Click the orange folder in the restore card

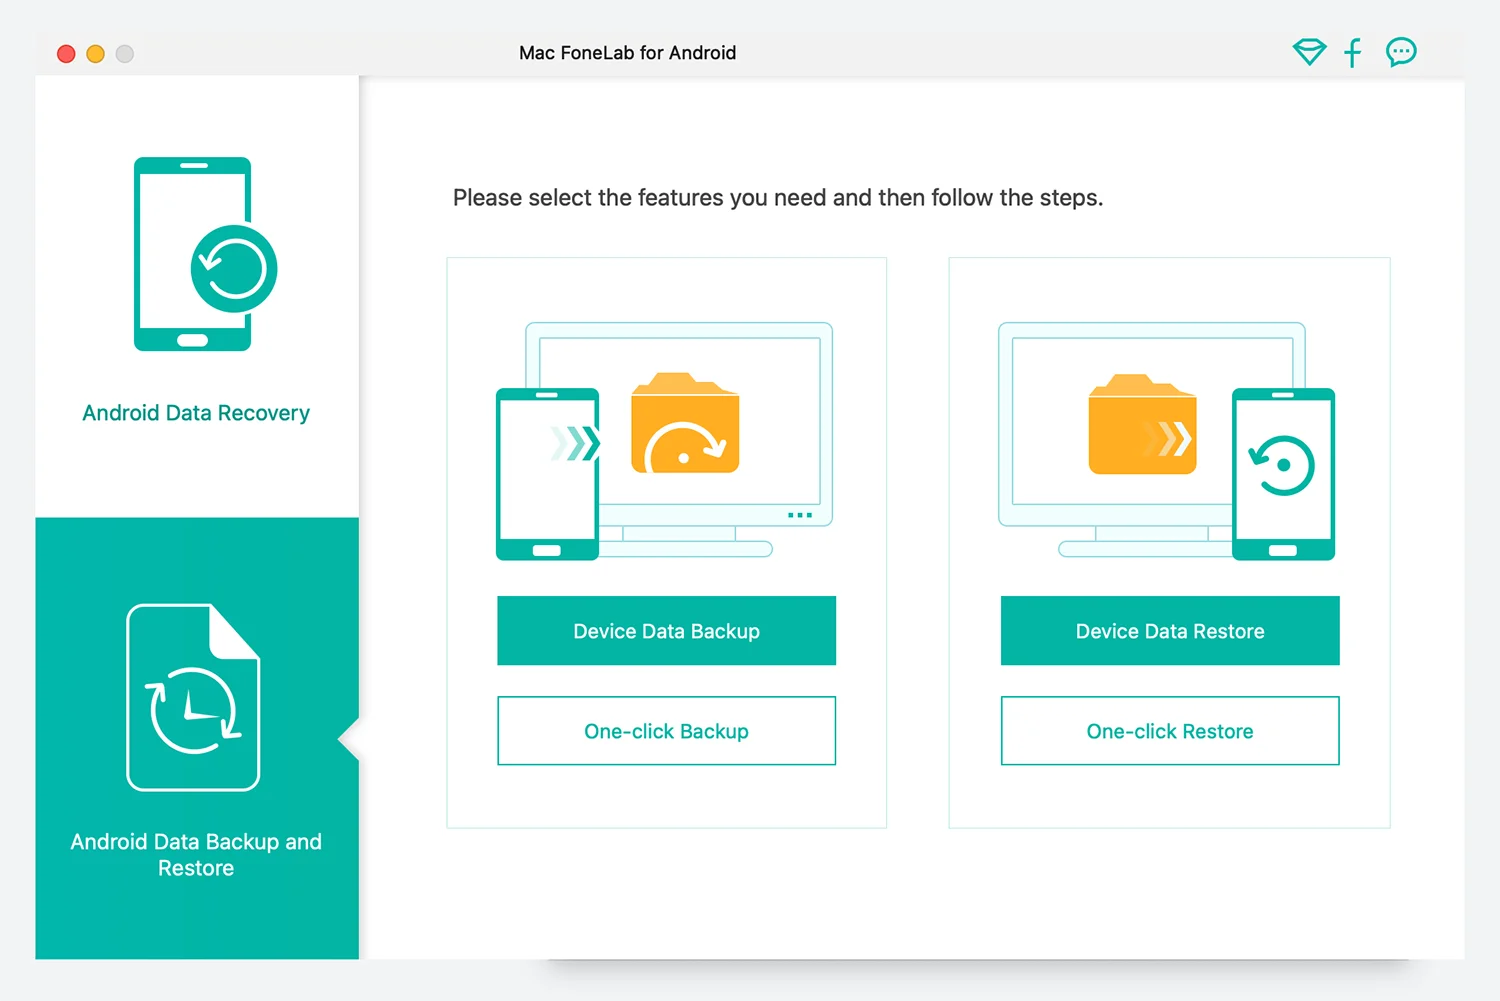[x=1142, y=425]
